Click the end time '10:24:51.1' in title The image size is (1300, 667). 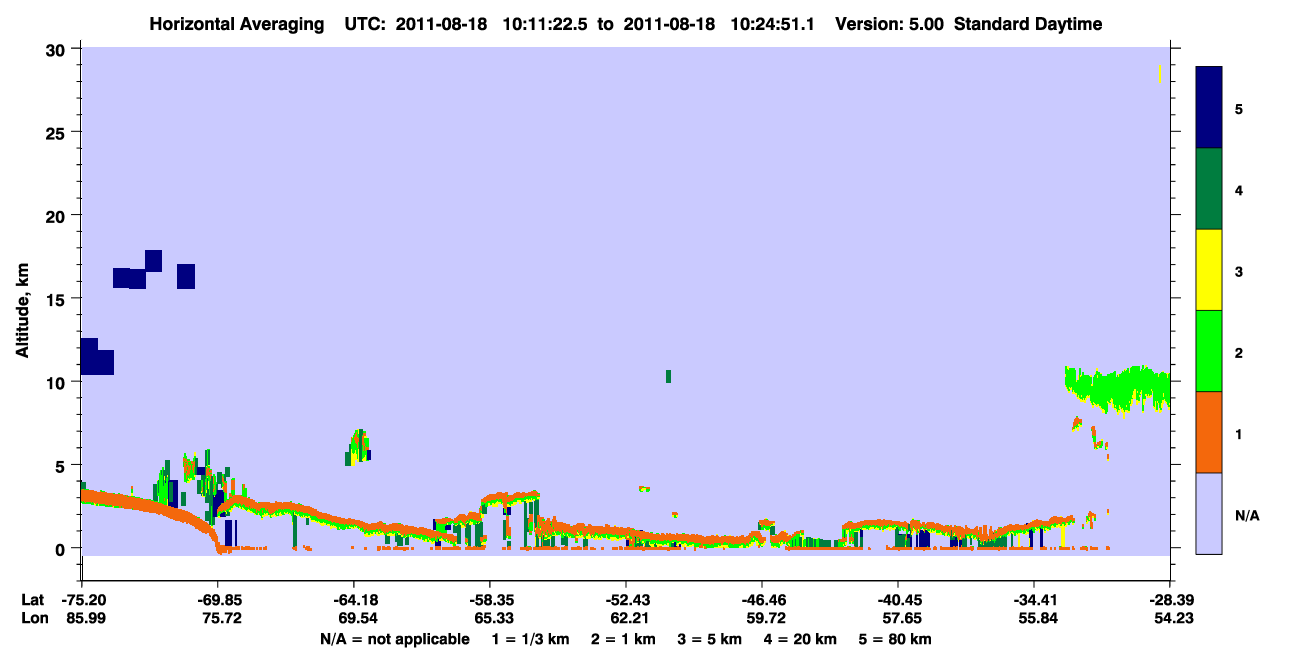773,24
